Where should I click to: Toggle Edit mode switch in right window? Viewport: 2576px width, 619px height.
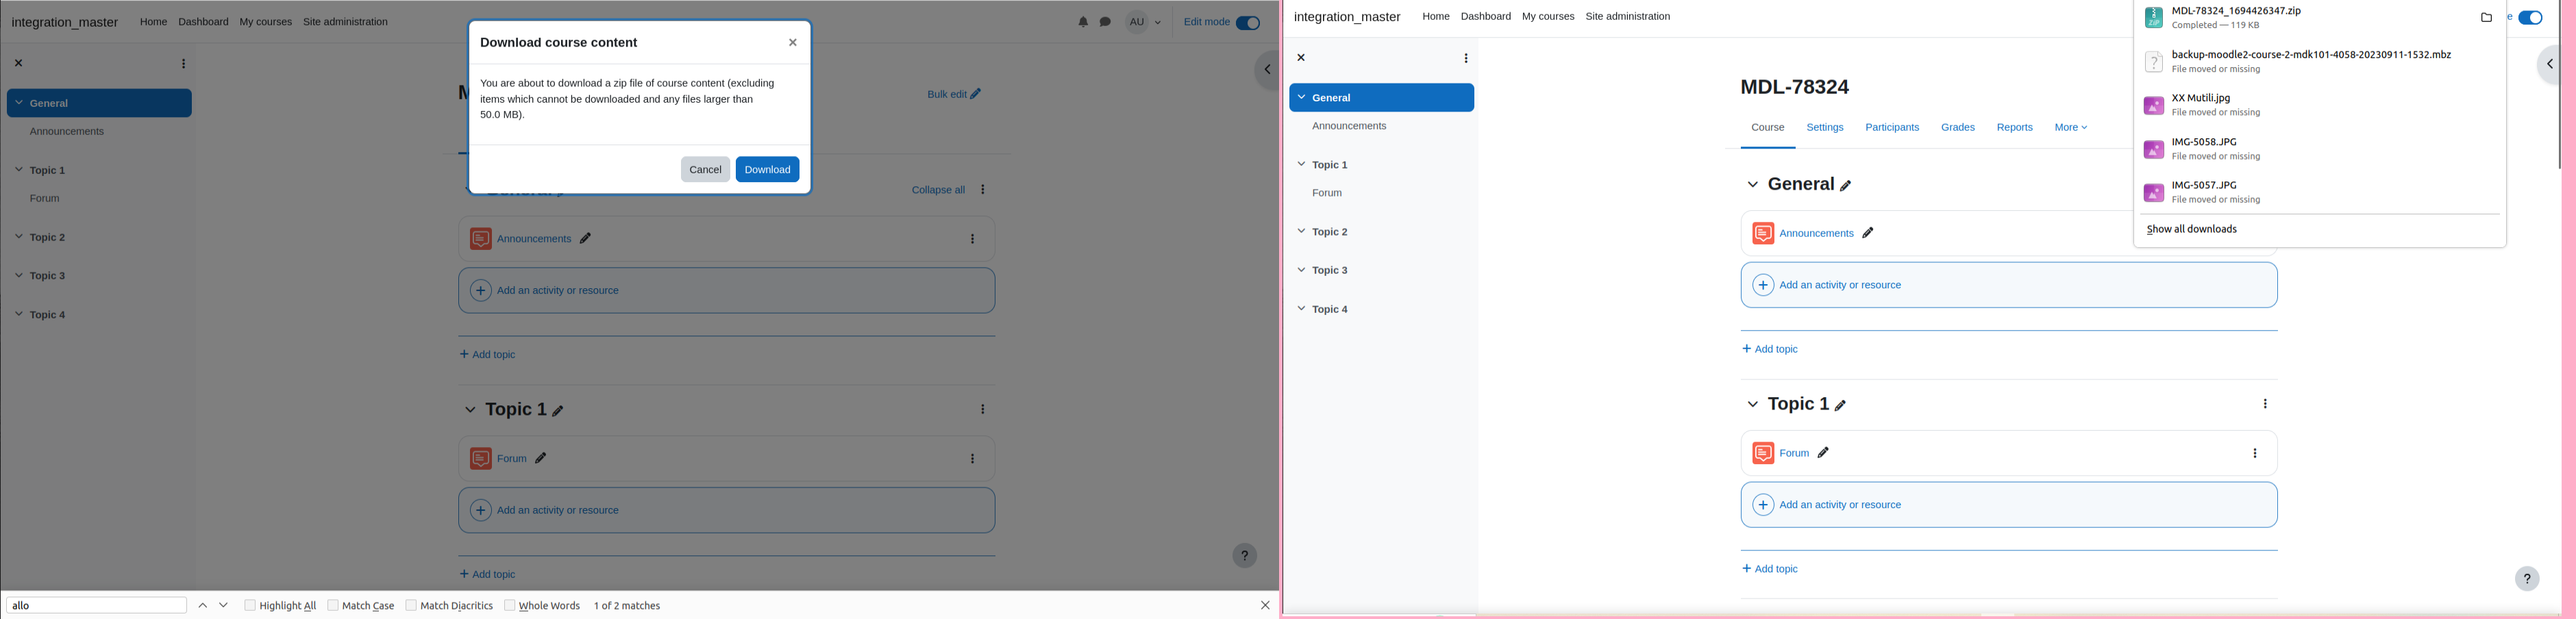pyautogui.click(x=2530, y=18)
